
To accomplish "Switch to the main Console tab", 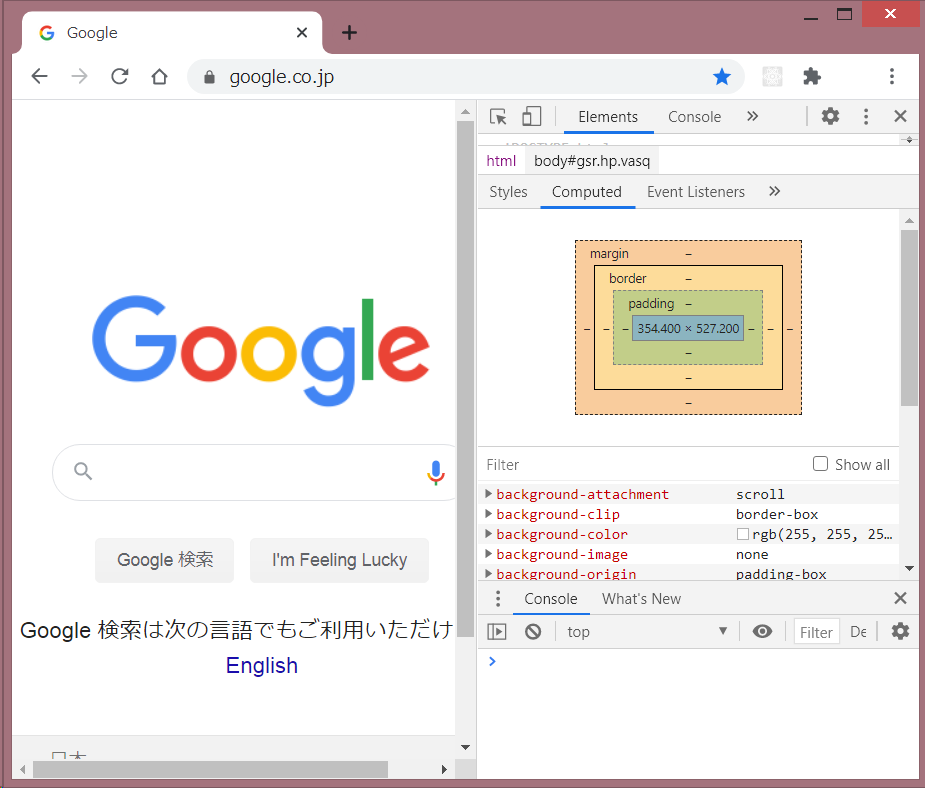I will point(694,117).
